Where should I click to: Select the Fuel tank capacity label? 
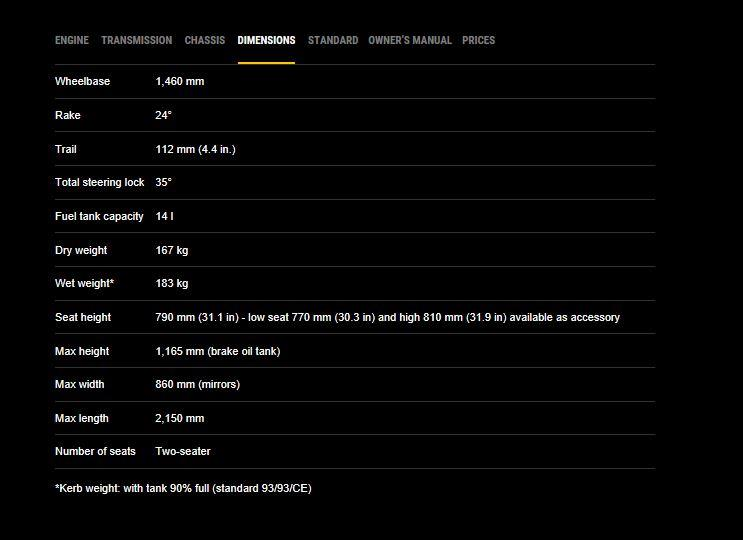pos(99,216)
